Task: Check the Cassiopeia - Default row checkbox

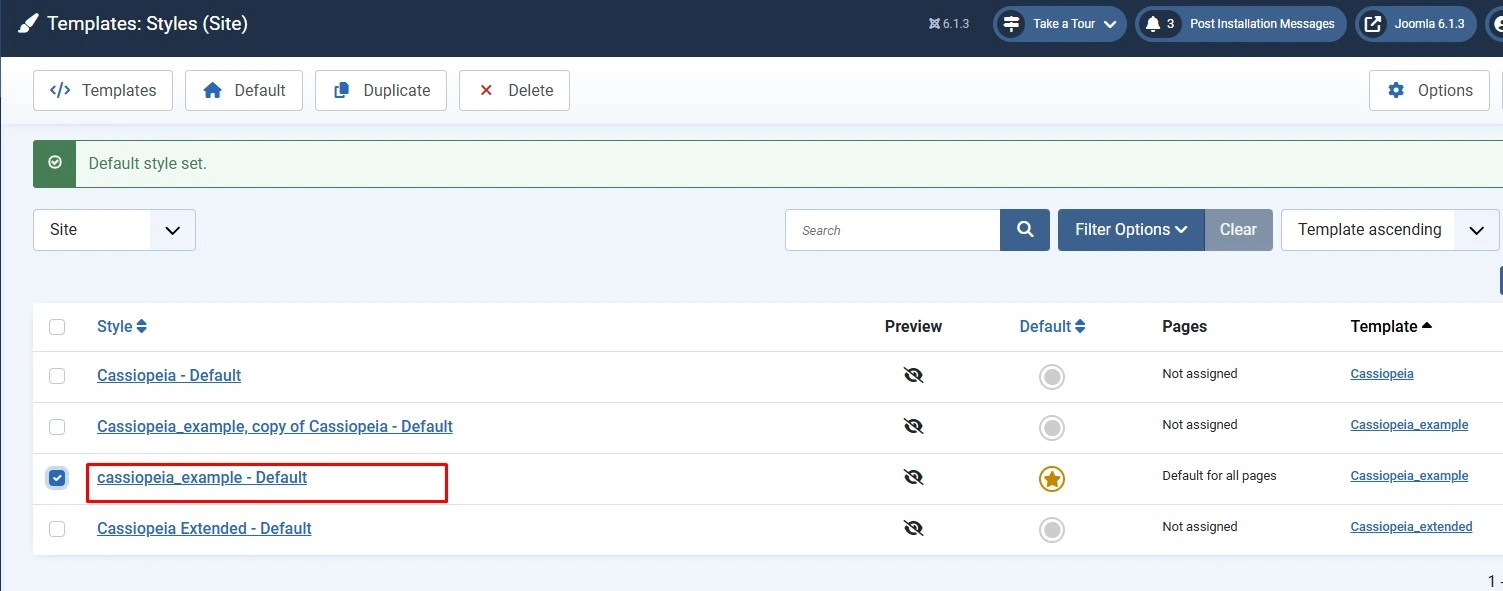Action: tap(57, 376)
